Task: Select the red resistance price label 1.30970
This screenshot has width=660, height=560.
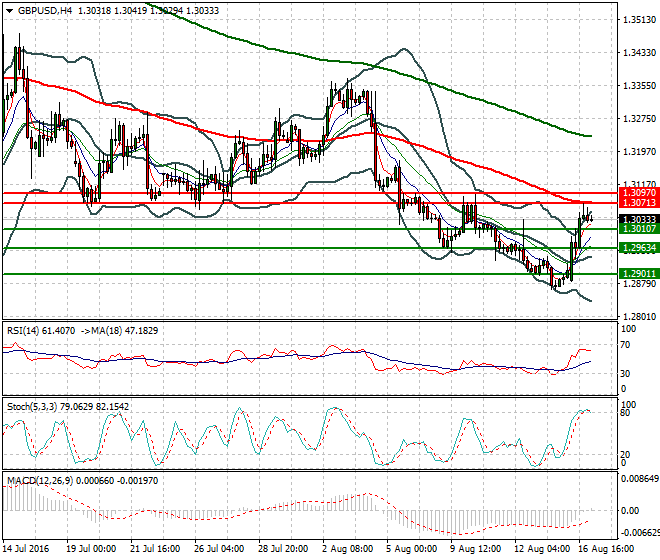Action: pyautogui.click(x=639, y=193)
